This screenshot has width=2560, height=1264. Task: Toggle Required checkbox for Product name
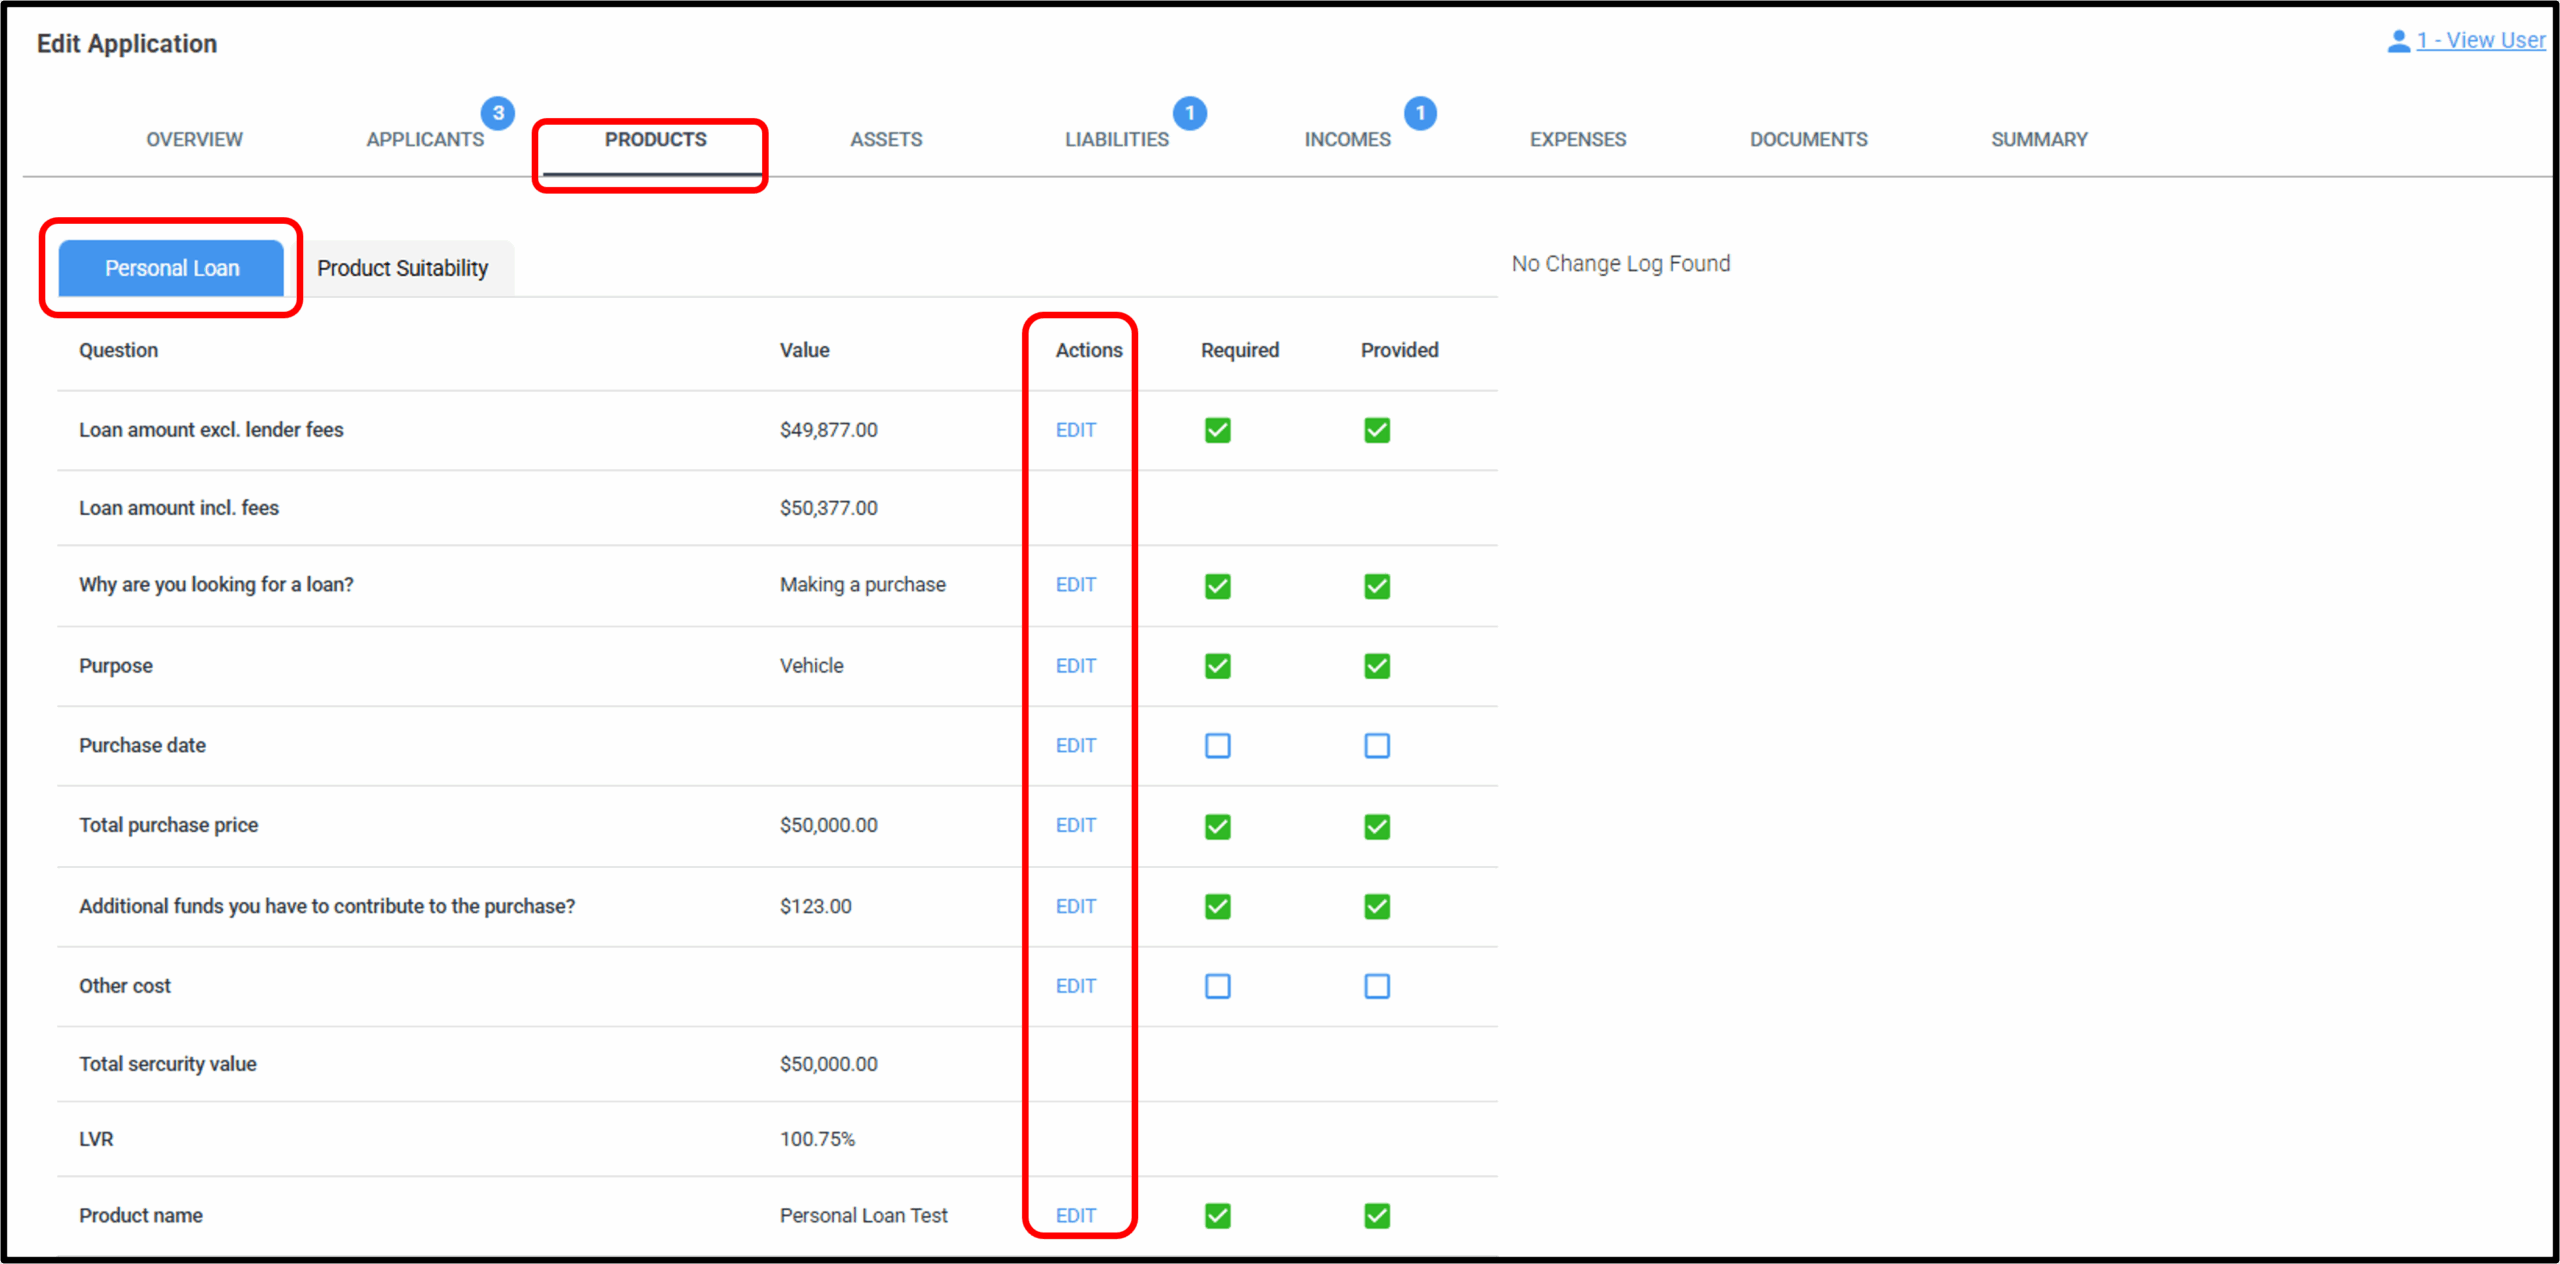pyautogui.click(x=1217, y=1216)
